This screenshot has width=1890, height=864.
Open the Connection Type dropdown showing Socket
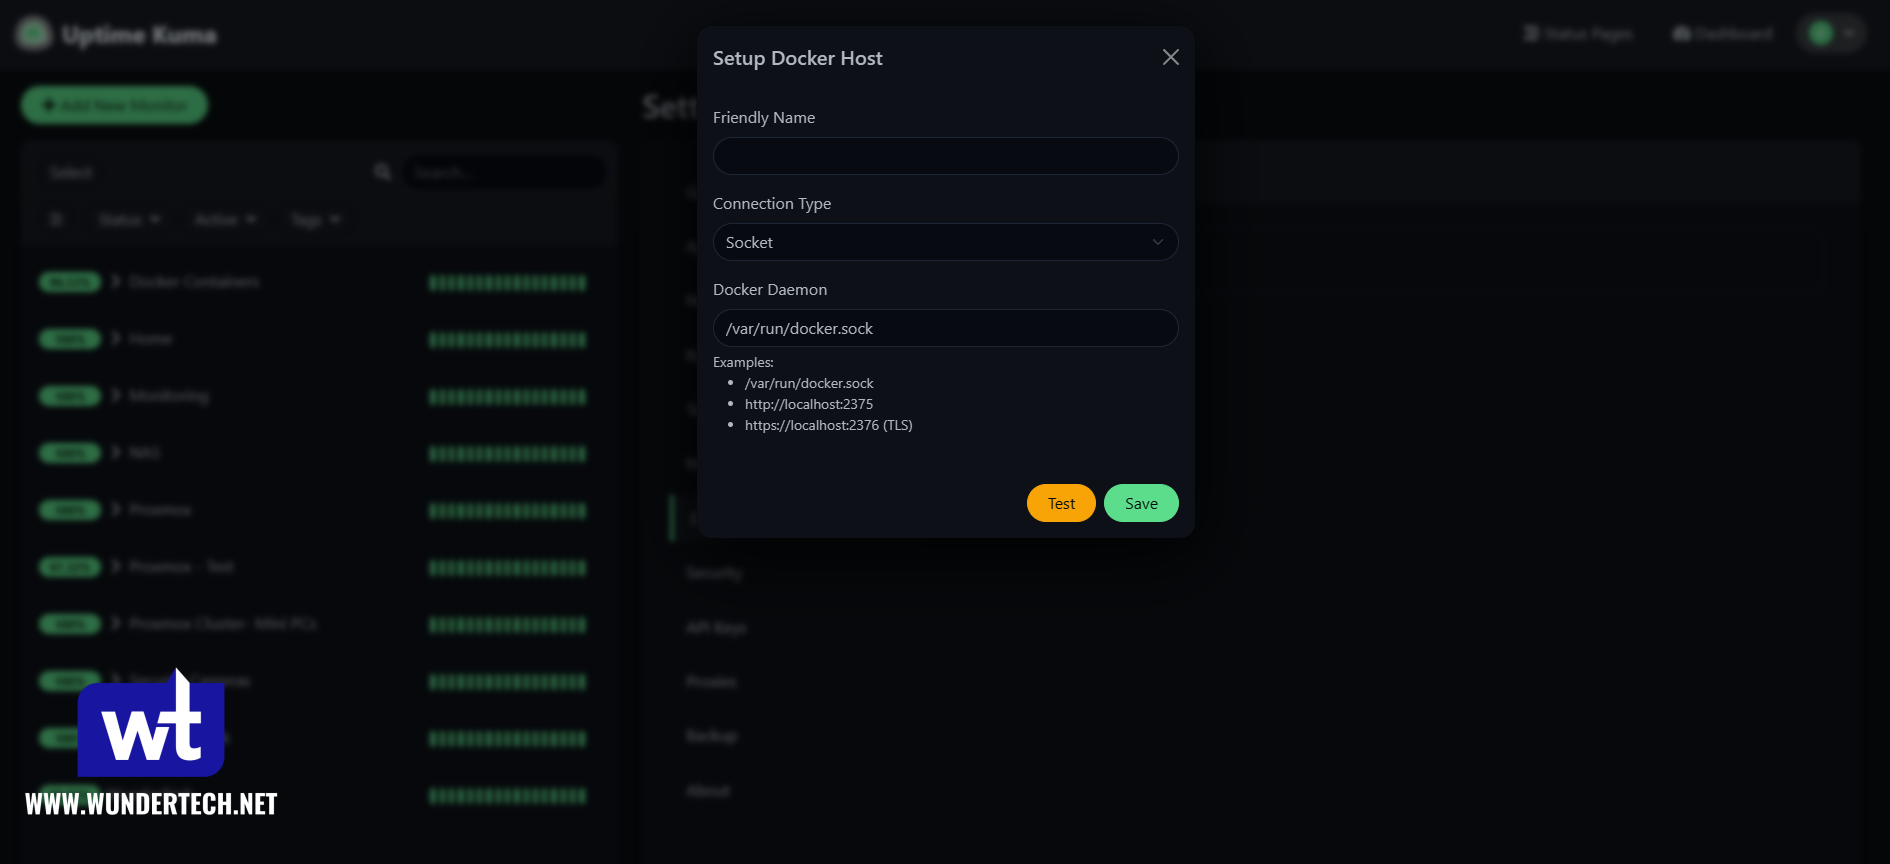pyautogui.click(x=945, y=242)
